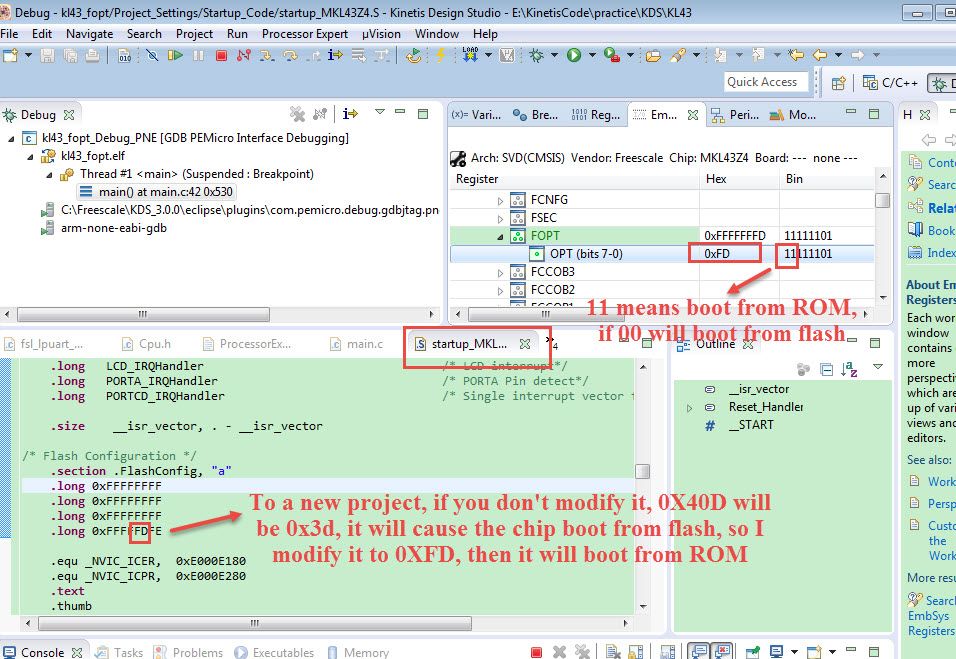Click the Open folder toolbar icon
The height and width of the screenshot is (659, 956).
pos(653,56)
